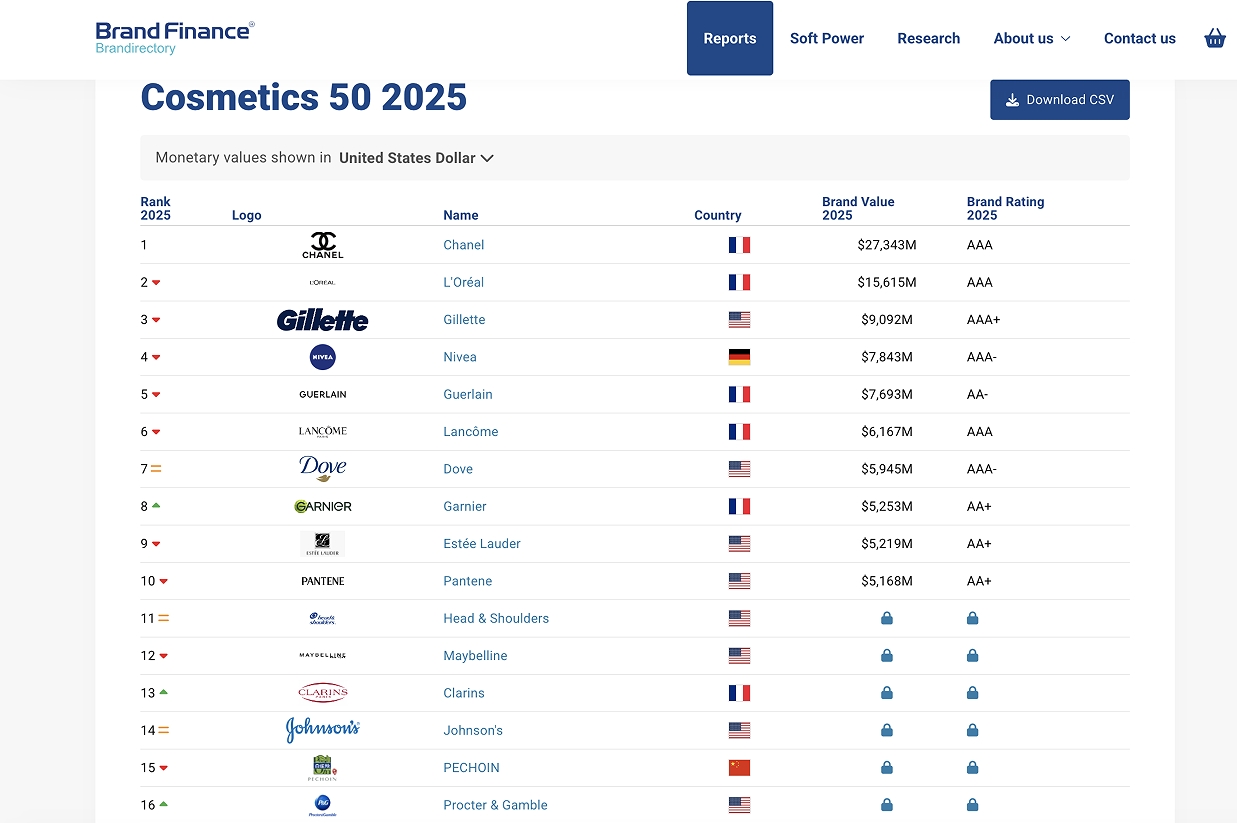Click the Chinese flag in PECHOIN row

point(739,768)
